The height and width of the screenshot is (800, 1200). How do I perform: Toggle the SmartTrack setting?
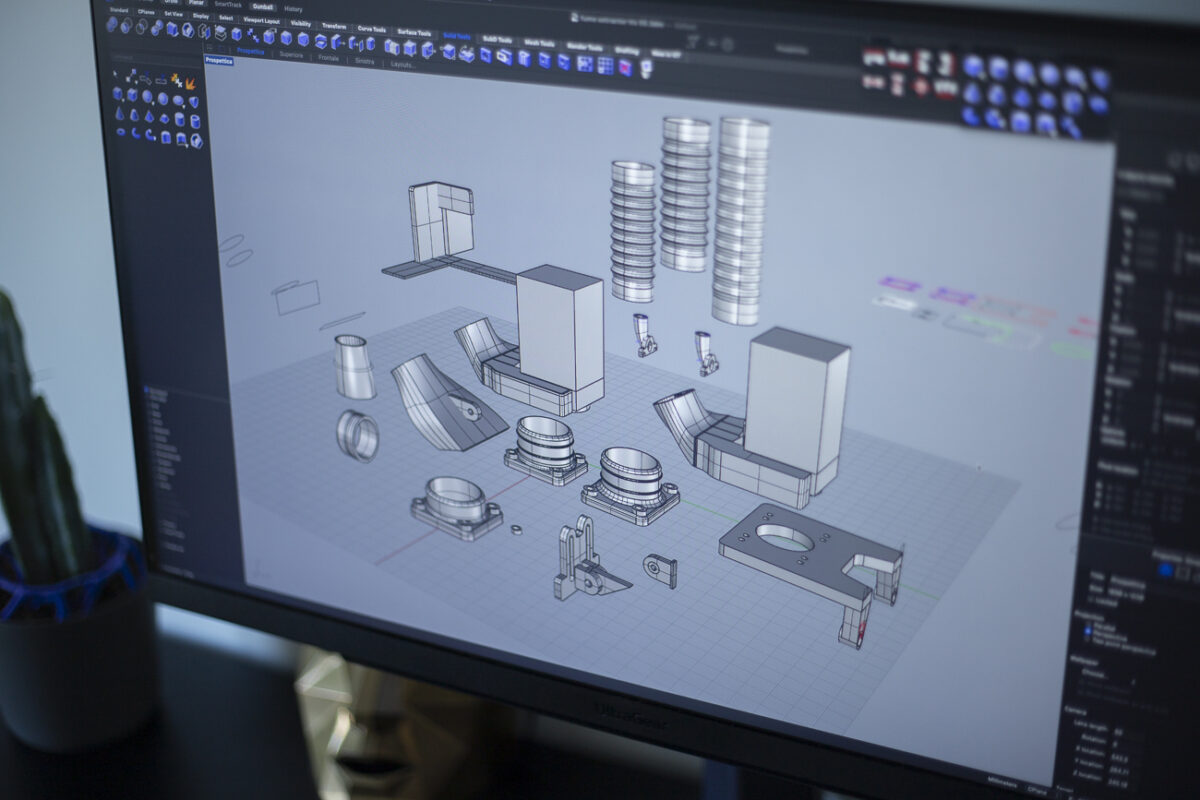[x=228, y=5]
